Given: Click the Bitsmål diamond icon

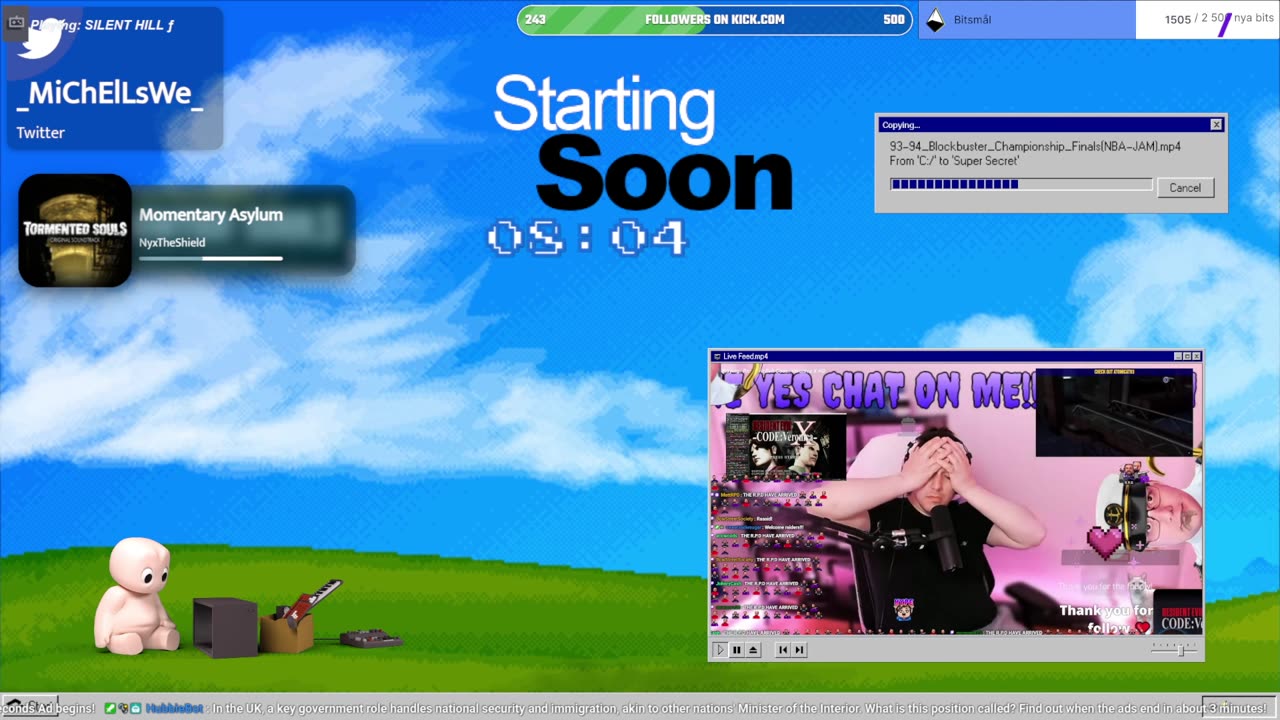Looking at the screenshot, I should tap(935, 20).
